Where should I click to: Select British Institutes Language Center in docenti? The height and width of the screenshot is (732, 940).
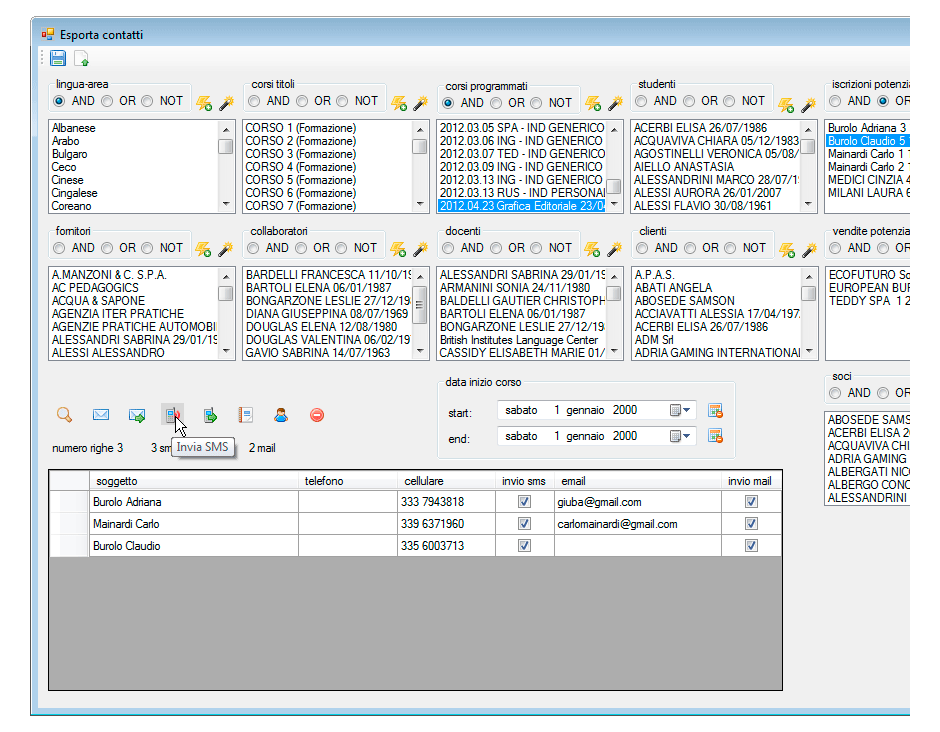pos(522,340)
